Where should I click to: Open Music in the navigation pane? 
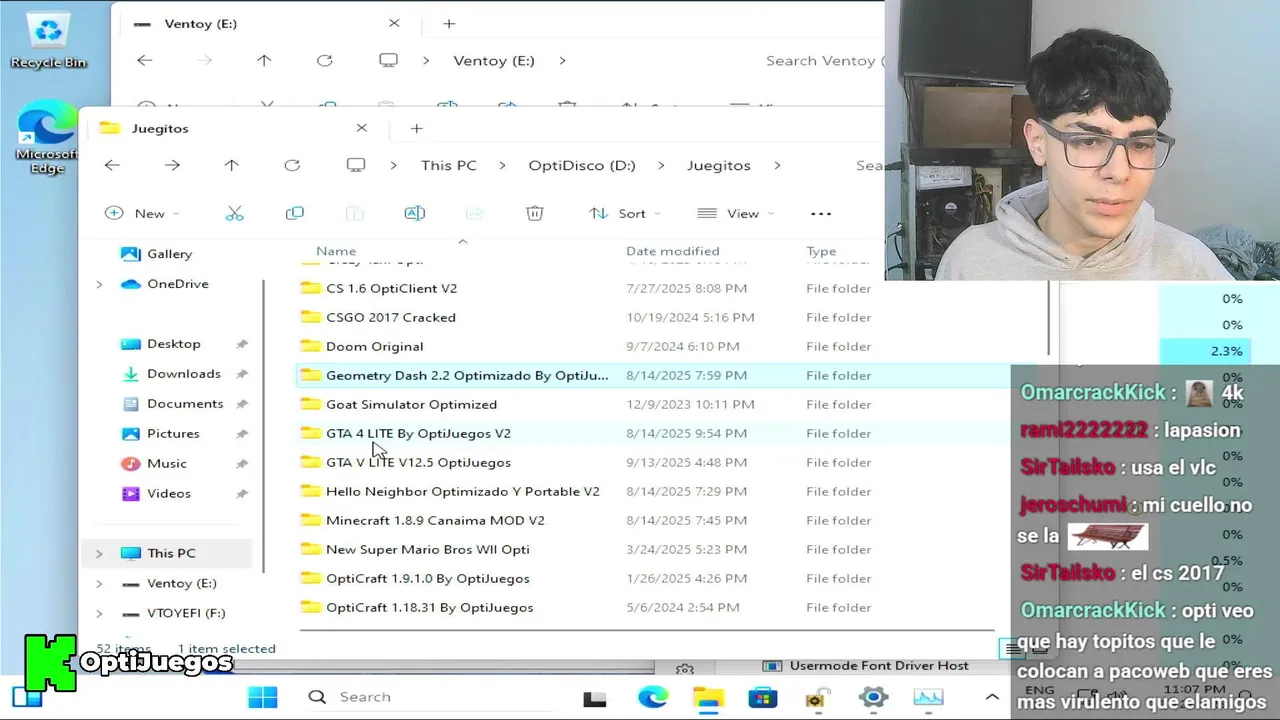[167, 464]
